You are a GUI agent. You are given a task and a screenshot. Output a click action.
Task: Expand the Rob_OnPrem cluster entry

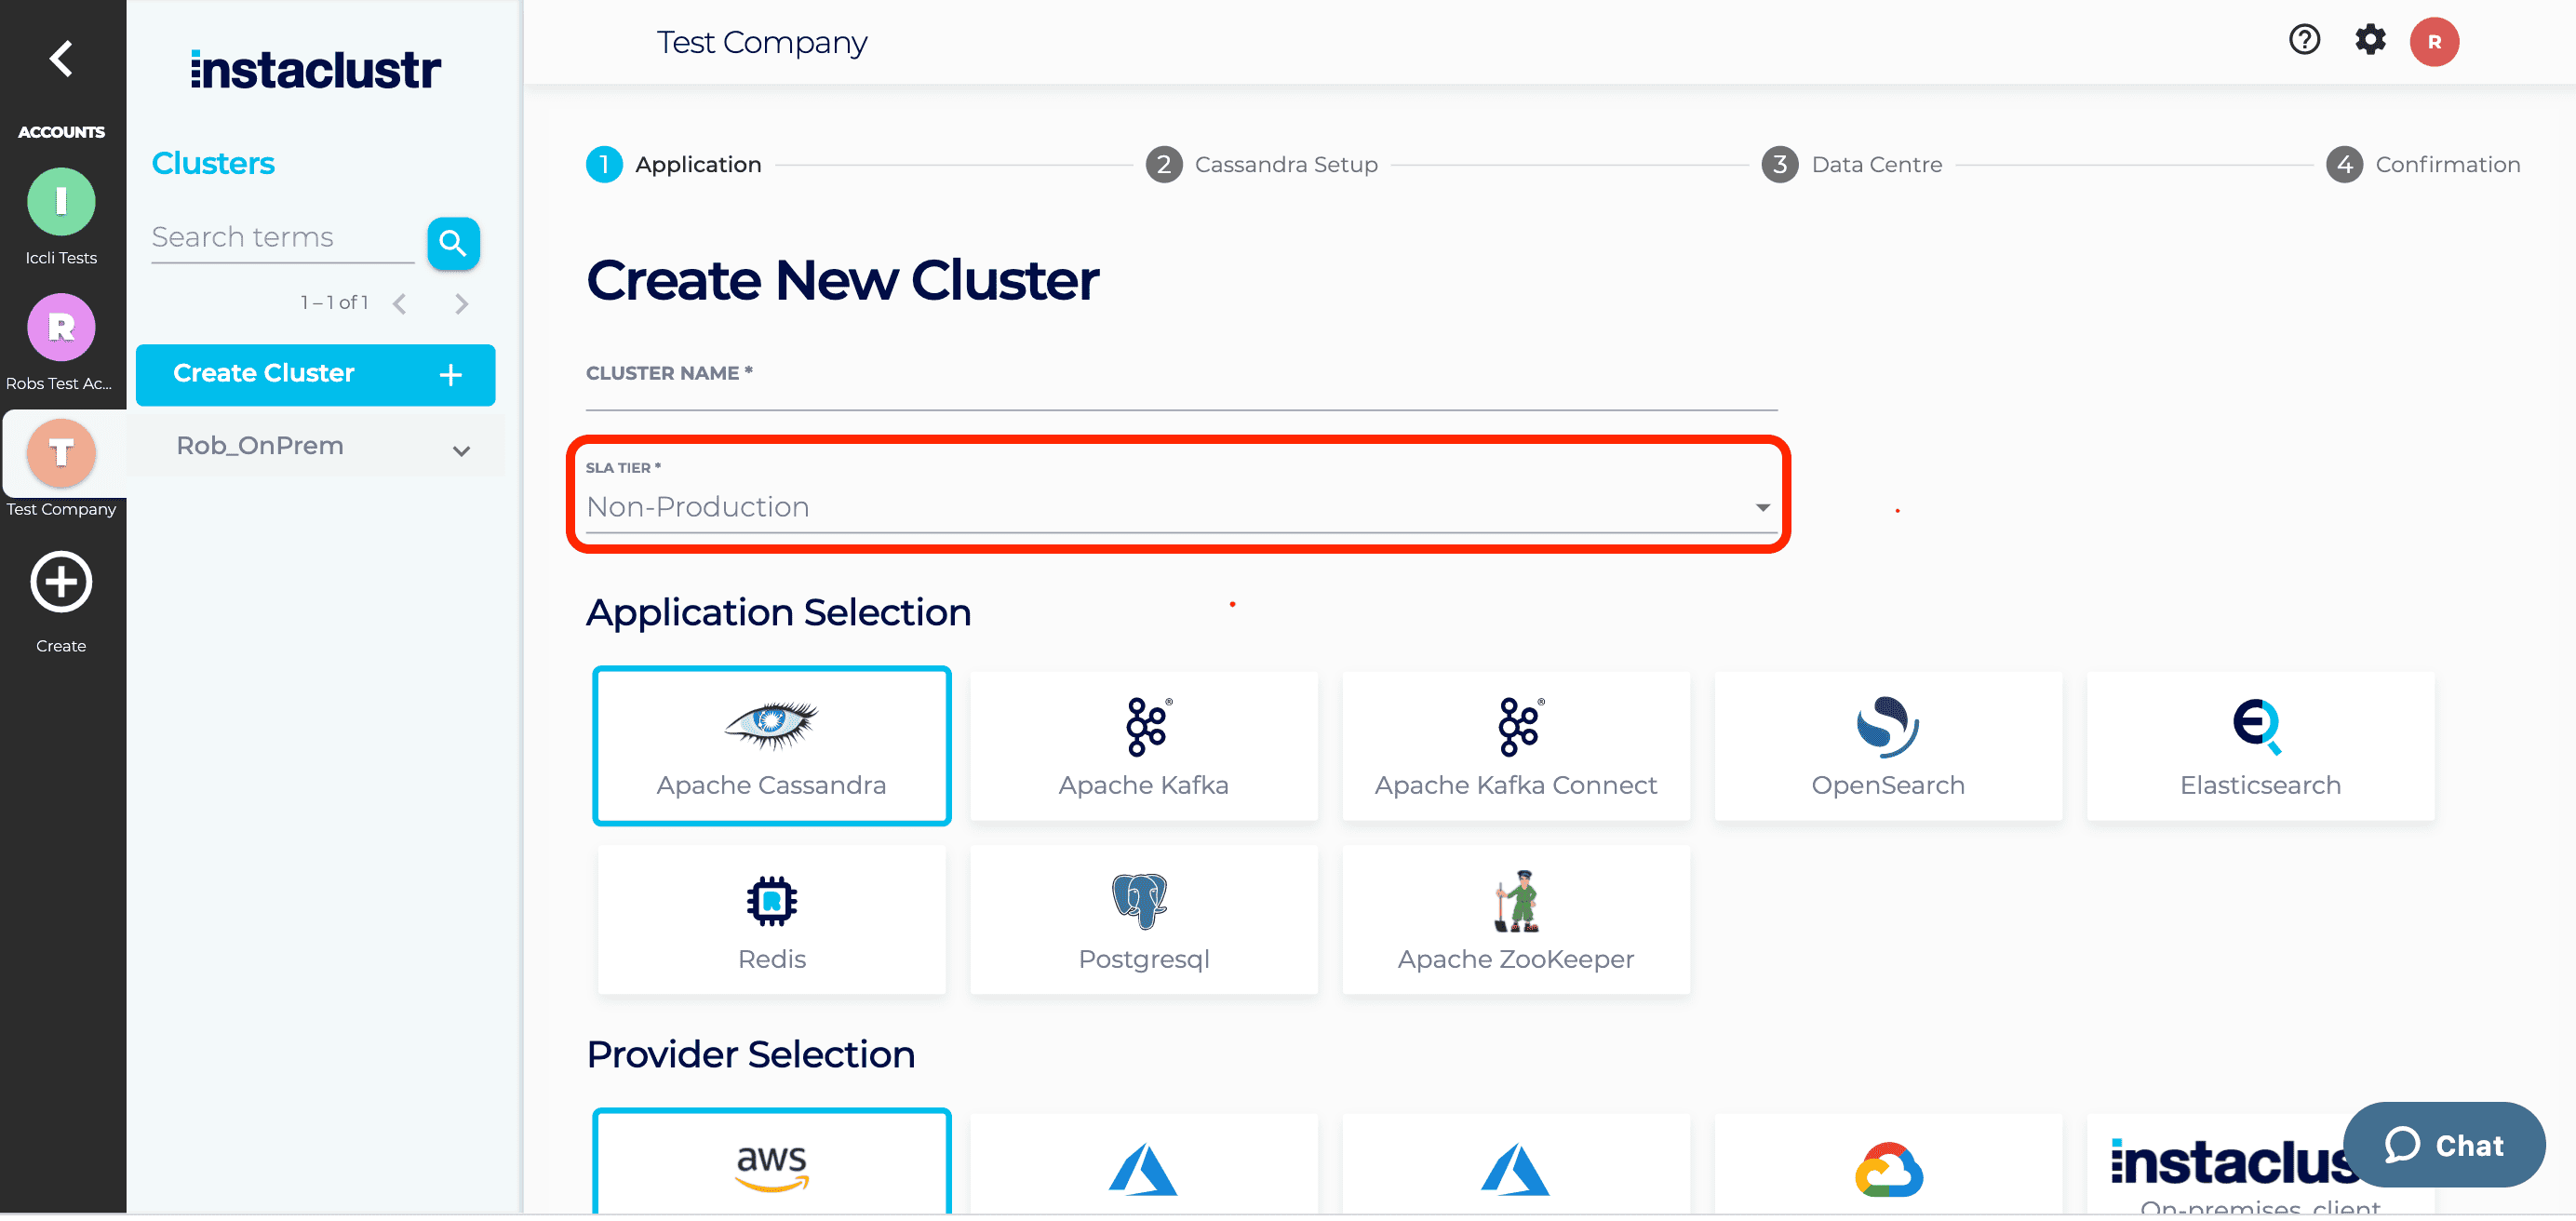coord(460,449)
